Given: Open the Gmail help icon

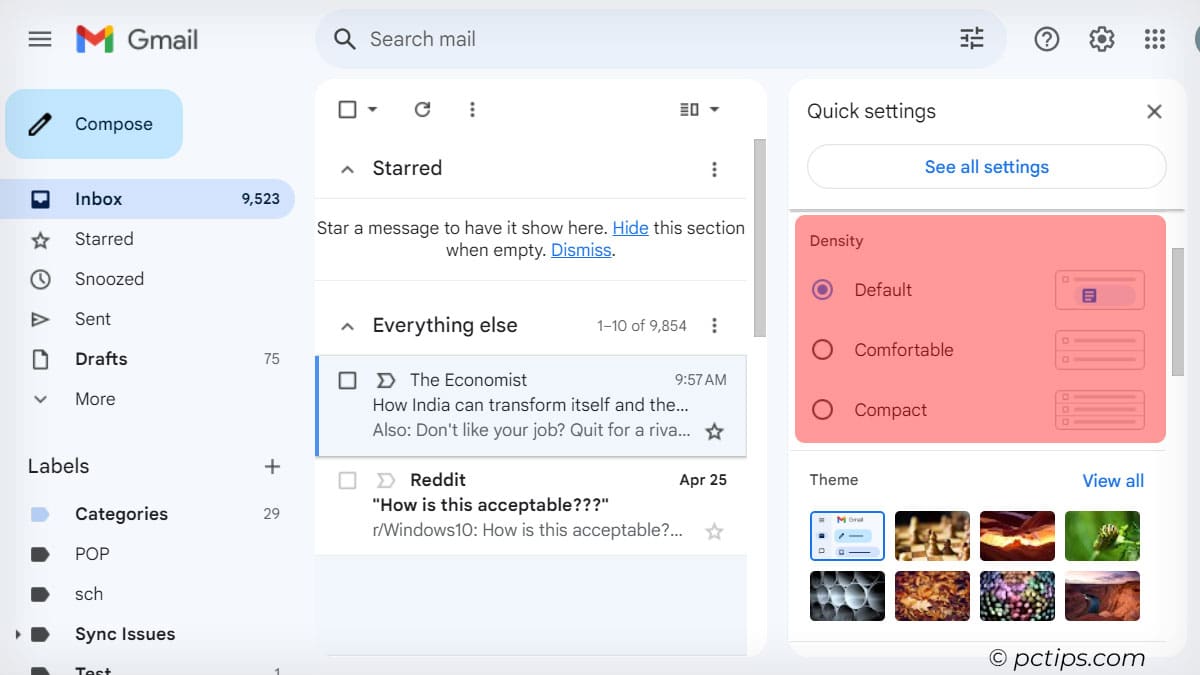Looking at the screenshot, I should point(1046,39).
